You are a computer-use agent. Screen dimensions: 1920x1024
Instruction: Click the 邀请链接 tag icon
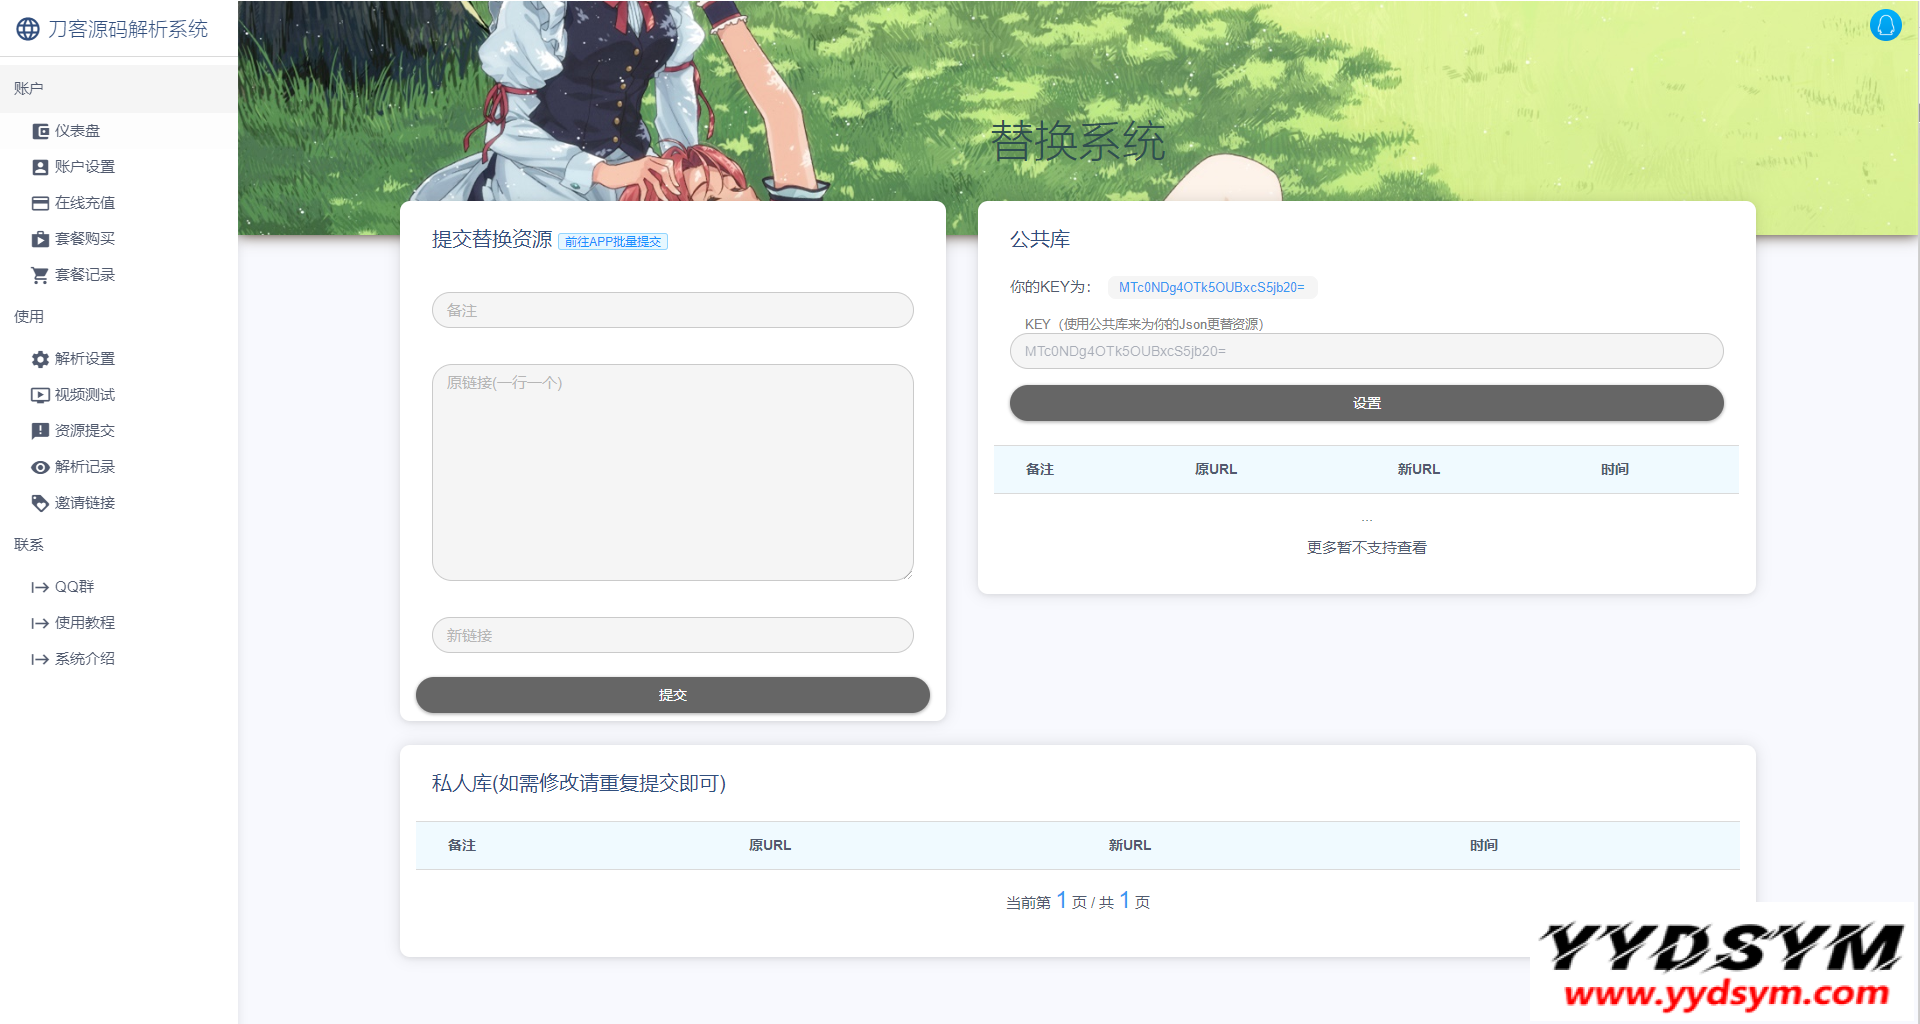pyautogui.click(x=40, y=503)
